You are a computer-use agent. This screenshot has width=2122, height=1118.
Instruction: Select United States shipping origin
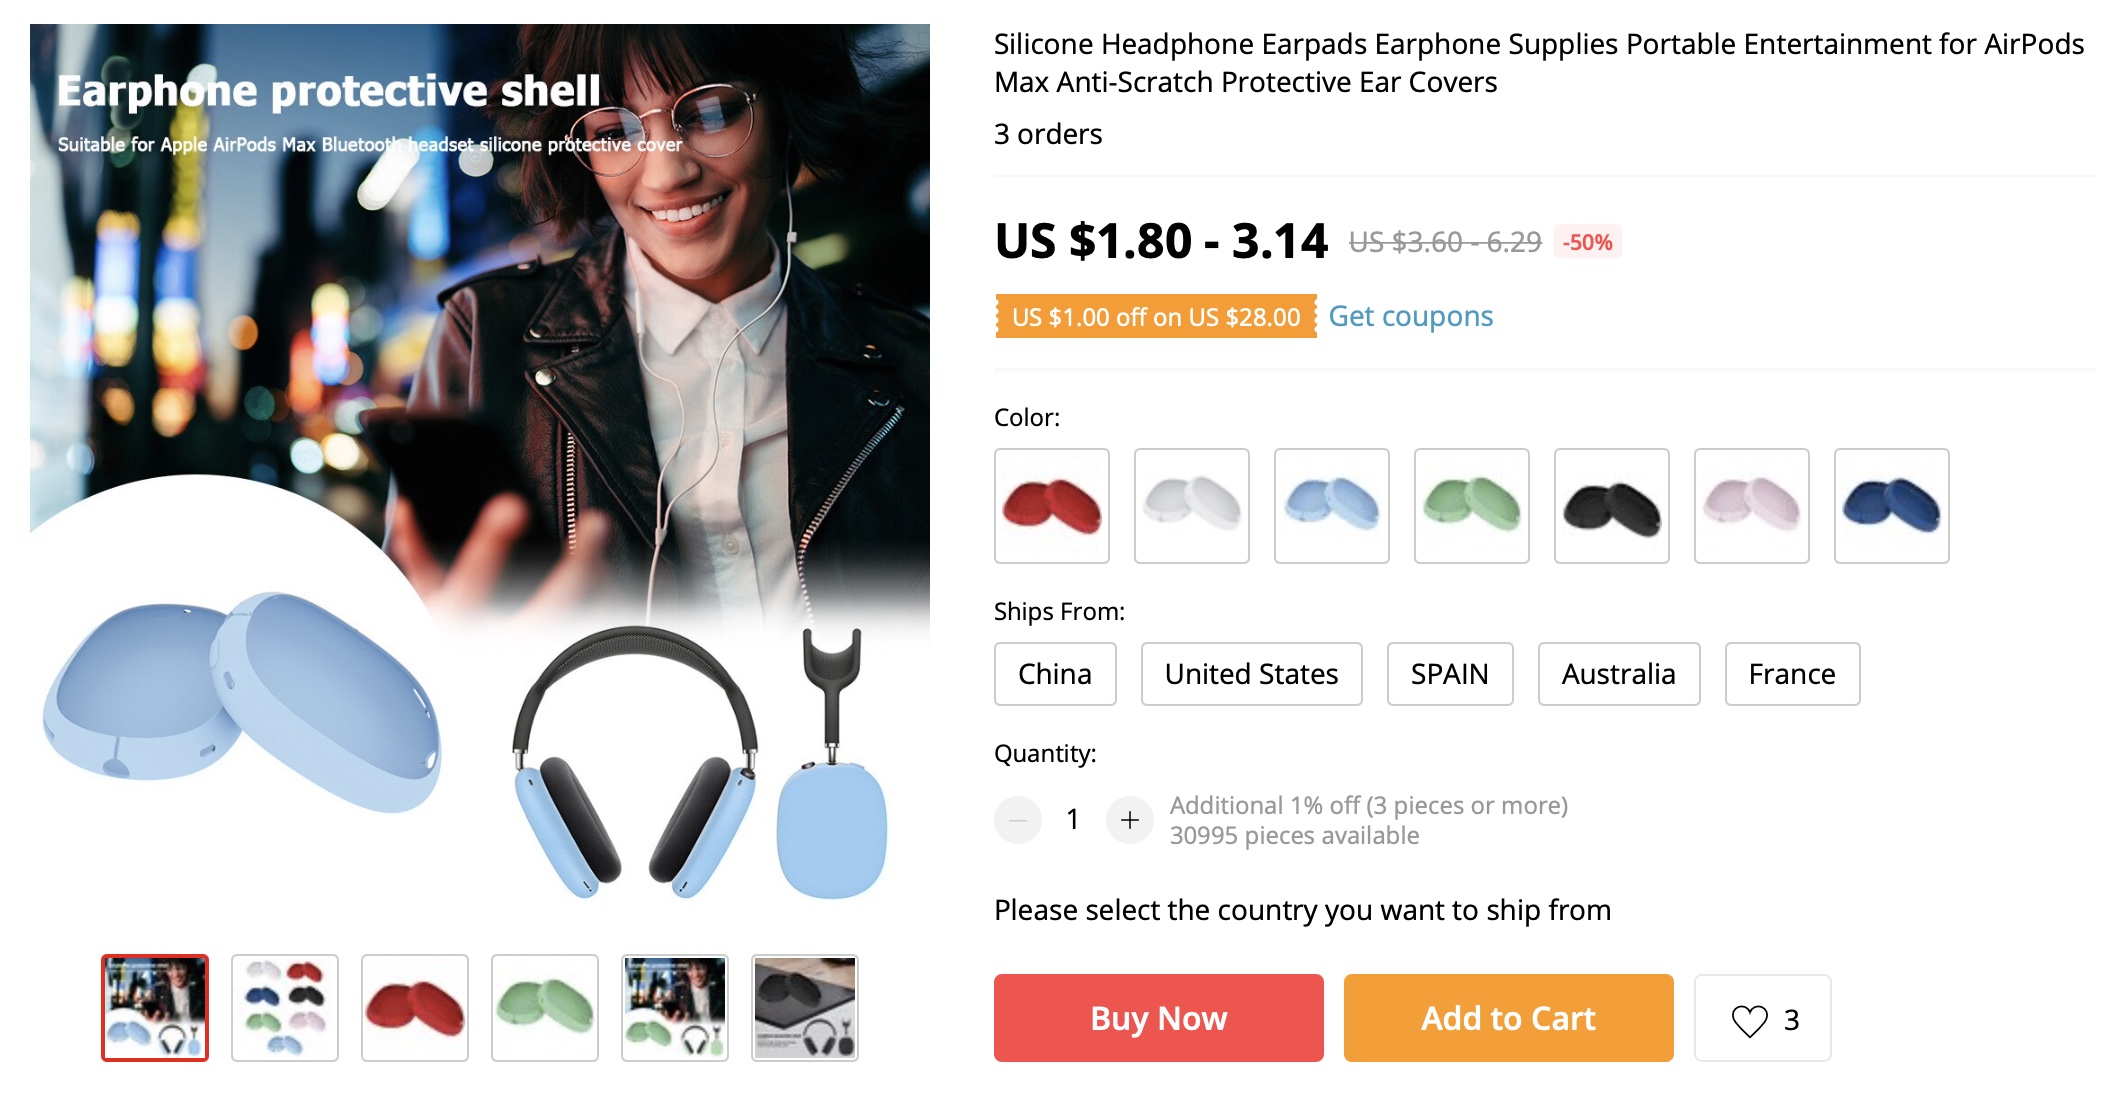(1251, 674)
